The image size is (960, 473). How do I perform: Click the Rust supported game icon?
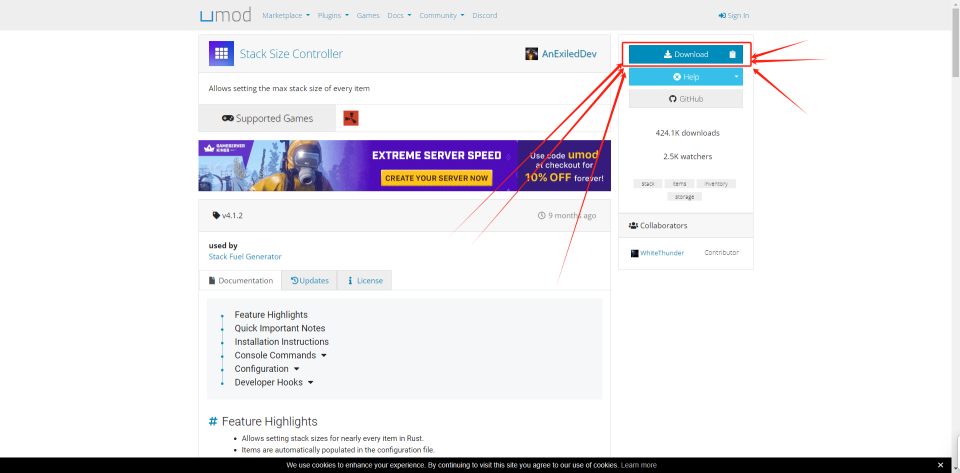click(x=351, y=118)
